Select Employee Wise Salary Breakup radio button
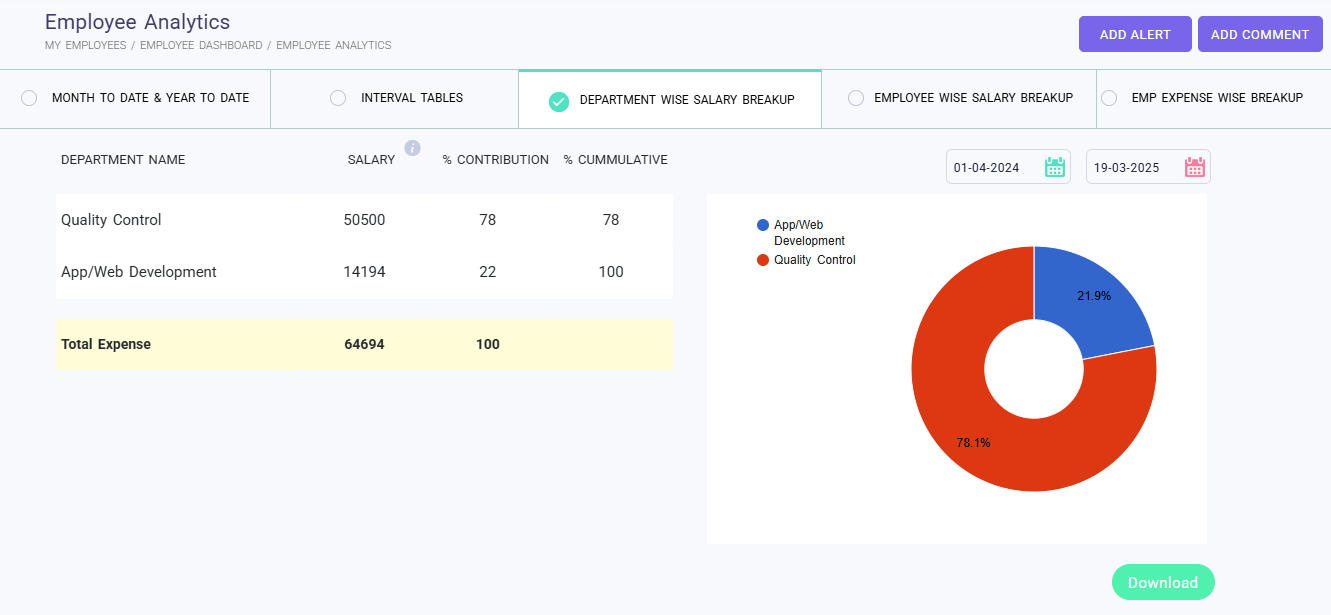Screen dimensions: 1331x615 [856, 98]
